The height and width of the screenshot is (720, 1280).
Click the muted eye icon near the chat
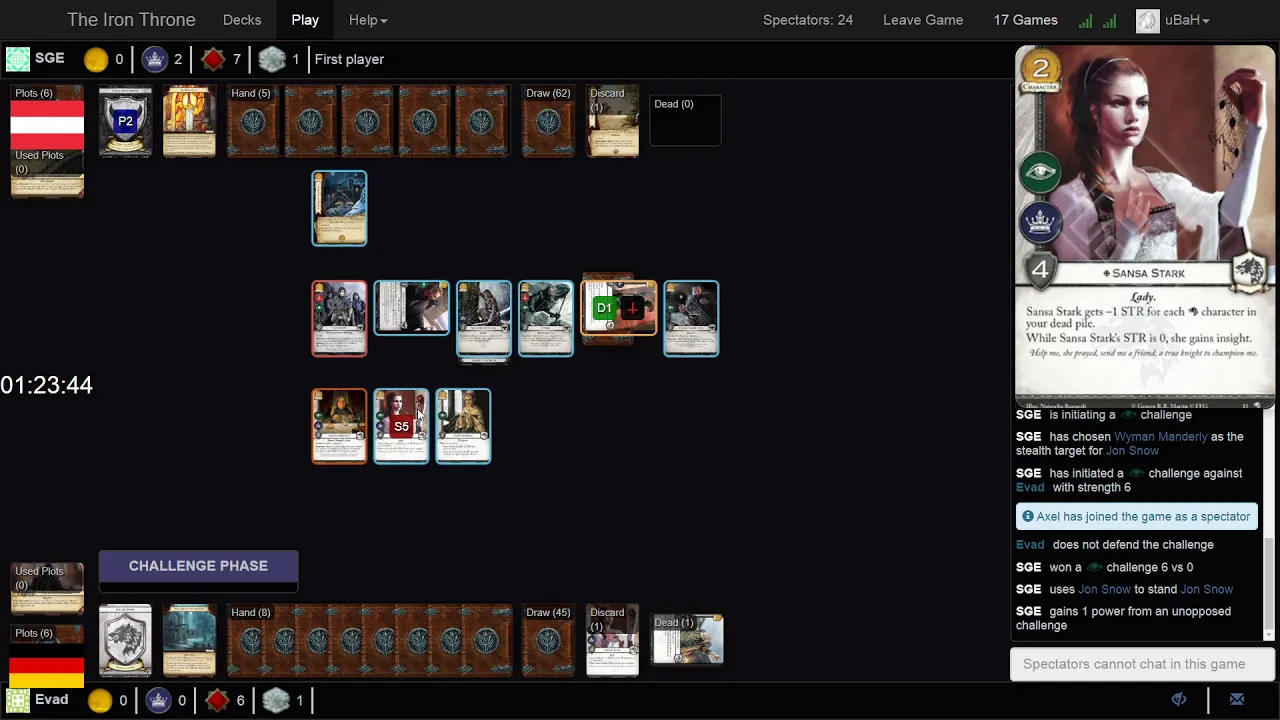click(1179, 699)
